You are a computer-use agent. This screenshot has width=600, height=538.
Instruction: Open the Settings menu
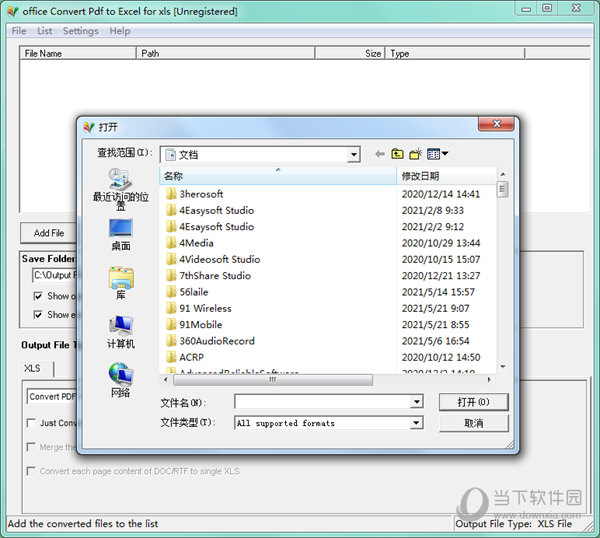[x=80, y=31]
